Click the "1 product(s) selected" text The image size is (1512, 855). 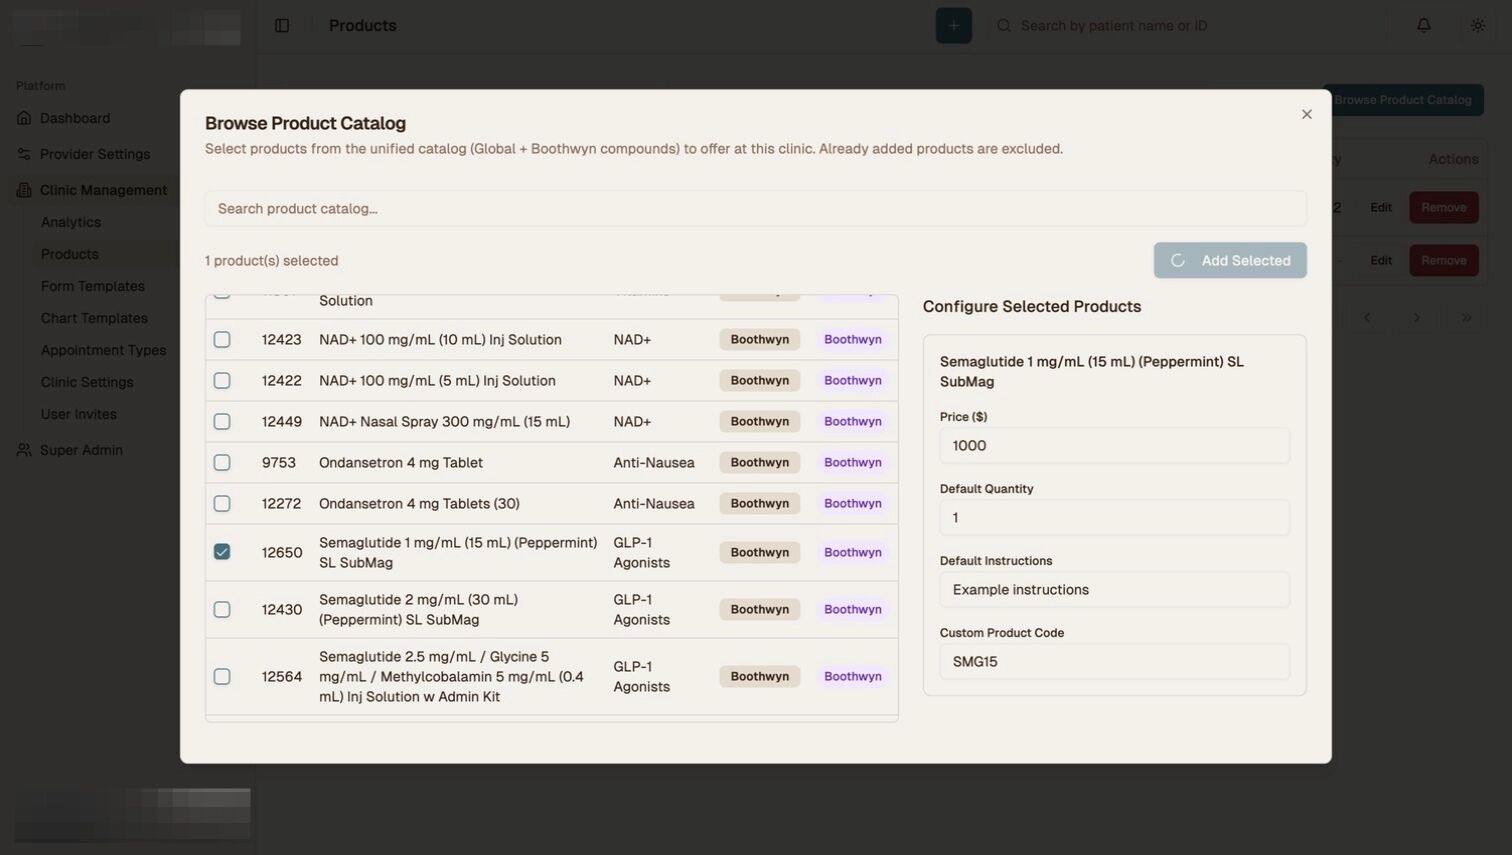tap(272, 261)
